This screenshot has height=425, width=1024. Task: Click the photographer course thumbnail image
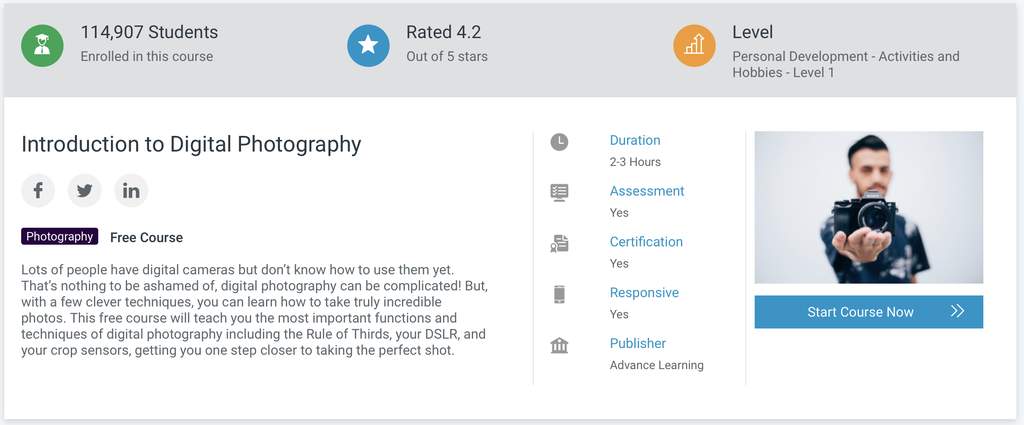869,208
